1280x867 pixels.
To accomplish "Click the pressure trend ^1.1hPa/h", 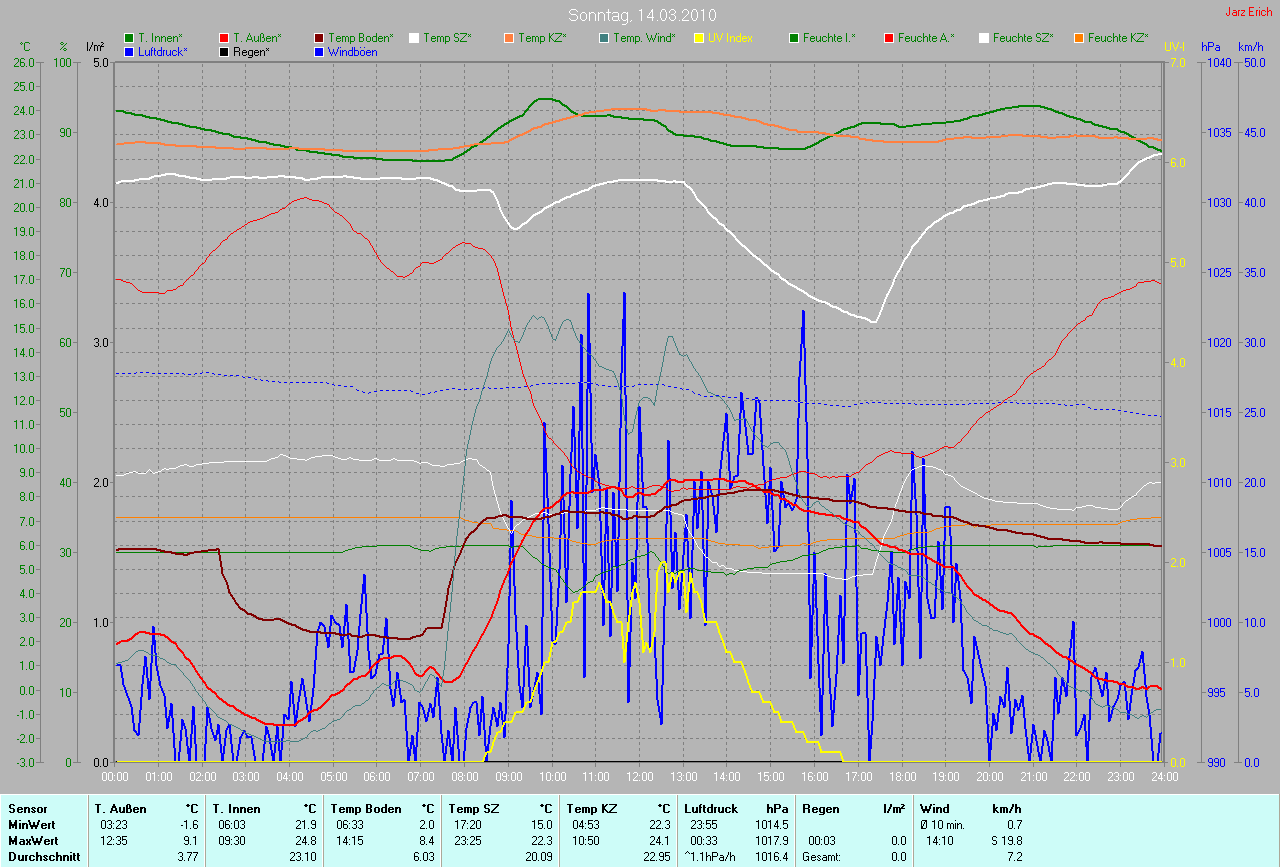I will point(709,857).
